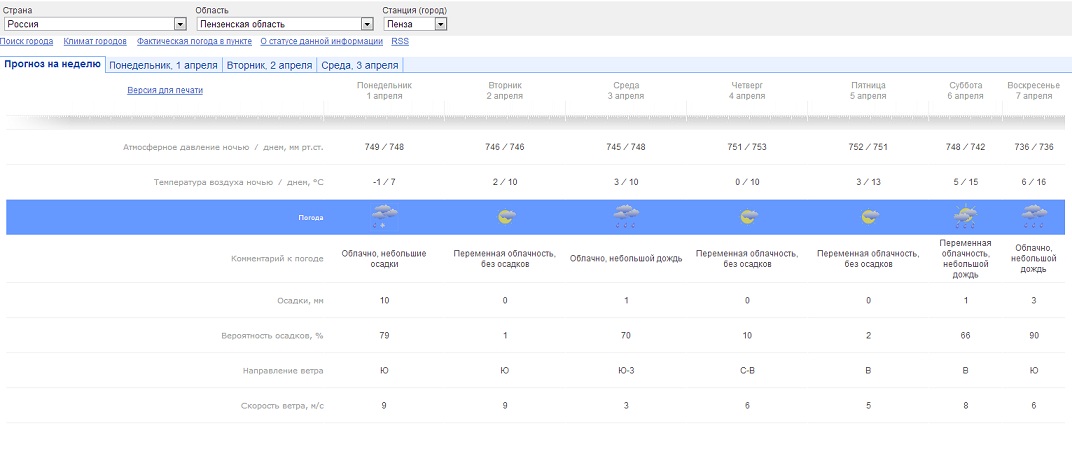
Task: Open Фактическая погода в пункте link
Action: point(193,42)
